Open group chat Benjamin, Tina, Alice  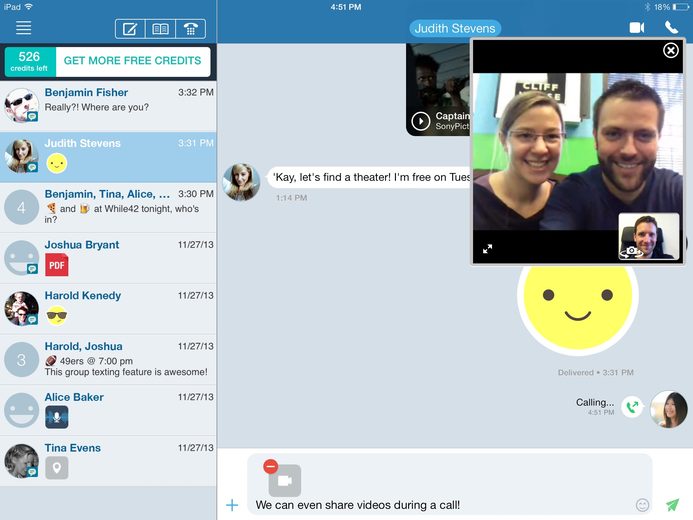coord(108,208)
